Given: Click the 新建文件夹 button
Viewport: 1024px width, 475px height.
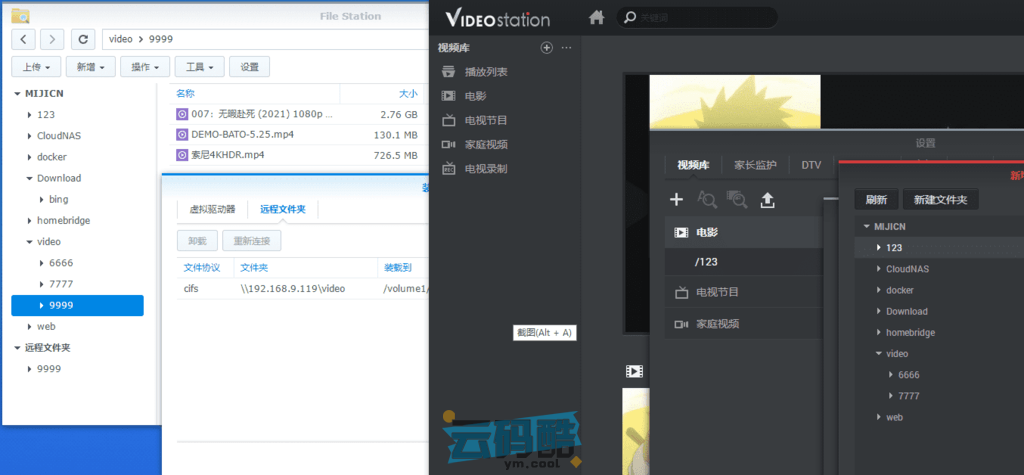Looking at the screenshot, I should (940, 200).
